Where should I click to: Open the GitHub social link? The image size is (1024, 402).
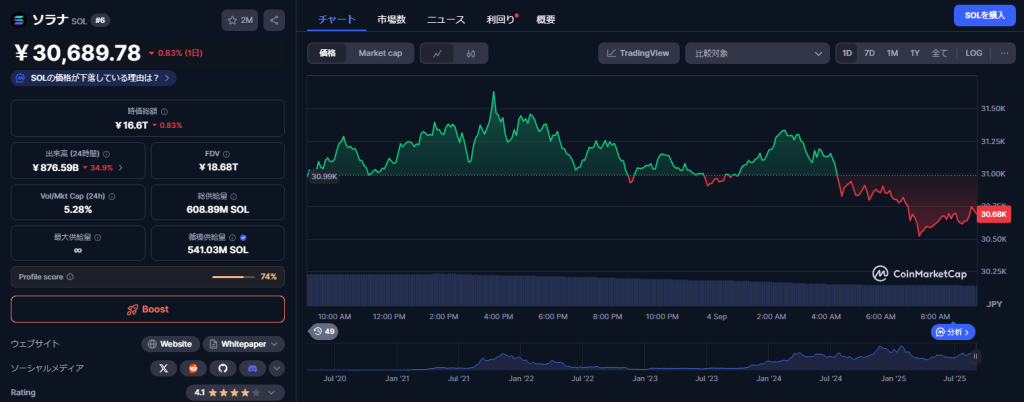click(222, 368)
